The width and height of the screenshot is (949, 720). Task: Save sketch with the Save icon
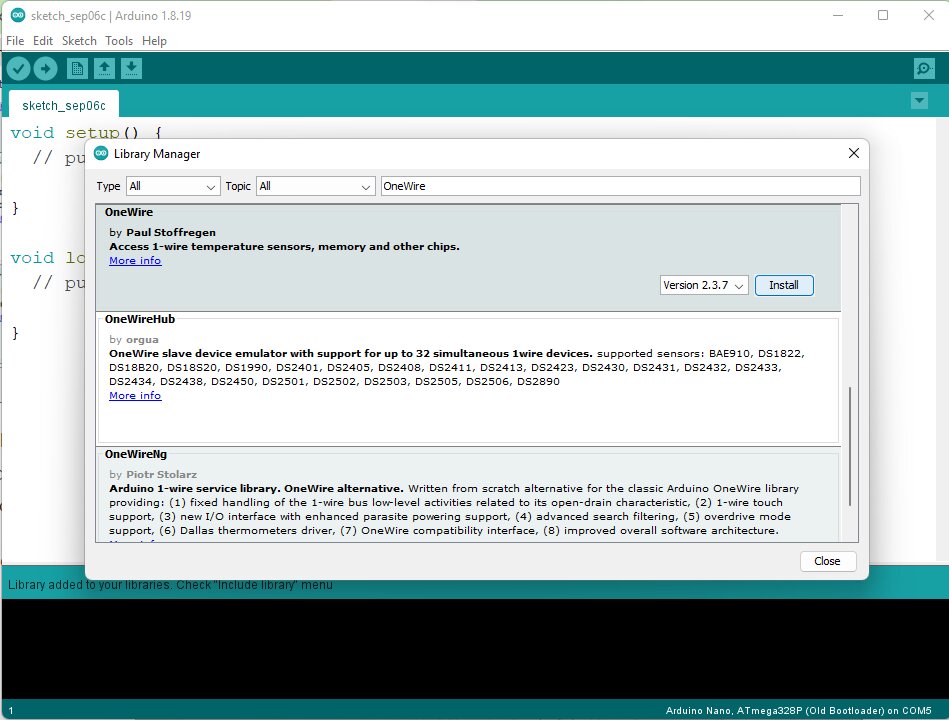point(131,68)
